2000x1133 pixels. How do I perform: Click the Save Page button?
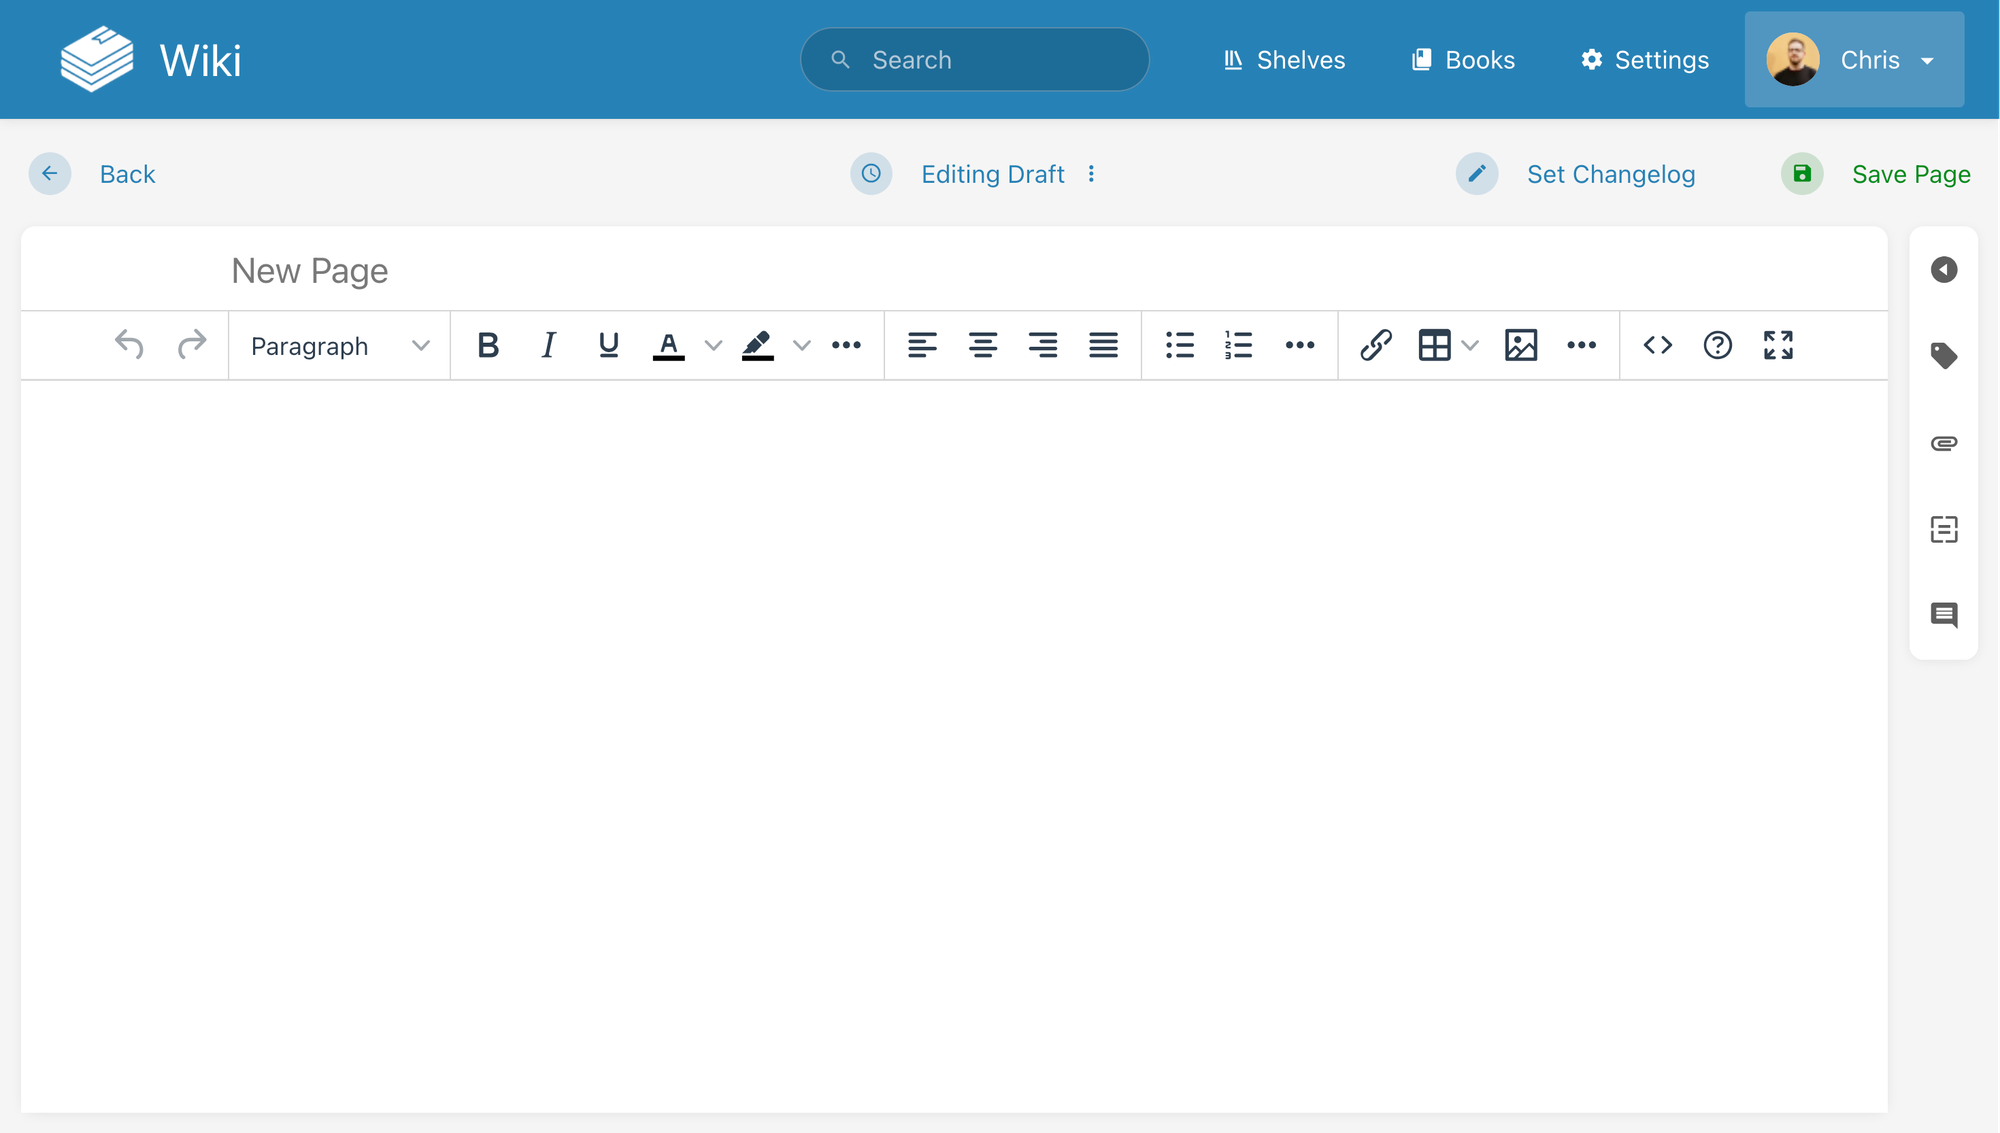1876,174
